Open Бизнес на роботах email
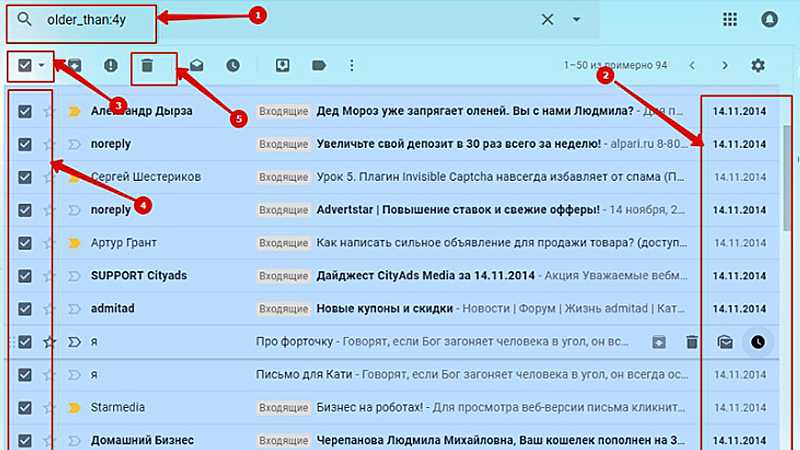Screen dimensions: 800x450 tap(369, 407)
